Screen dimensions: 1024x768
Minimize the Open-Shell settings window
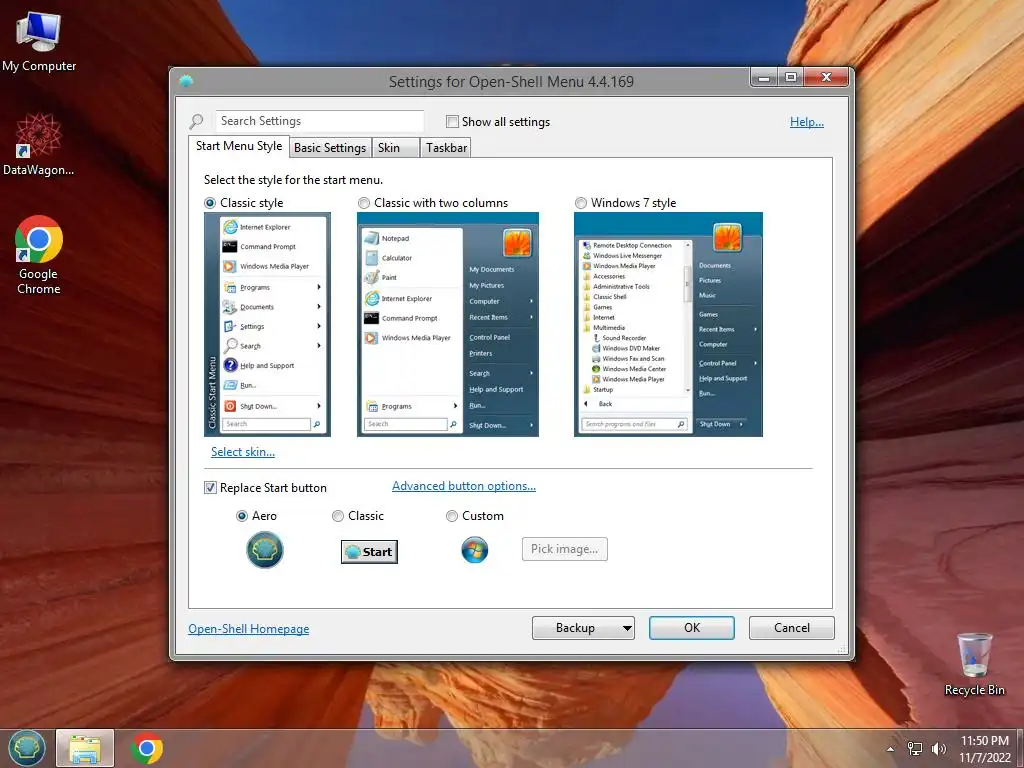(x=763, y=77)
